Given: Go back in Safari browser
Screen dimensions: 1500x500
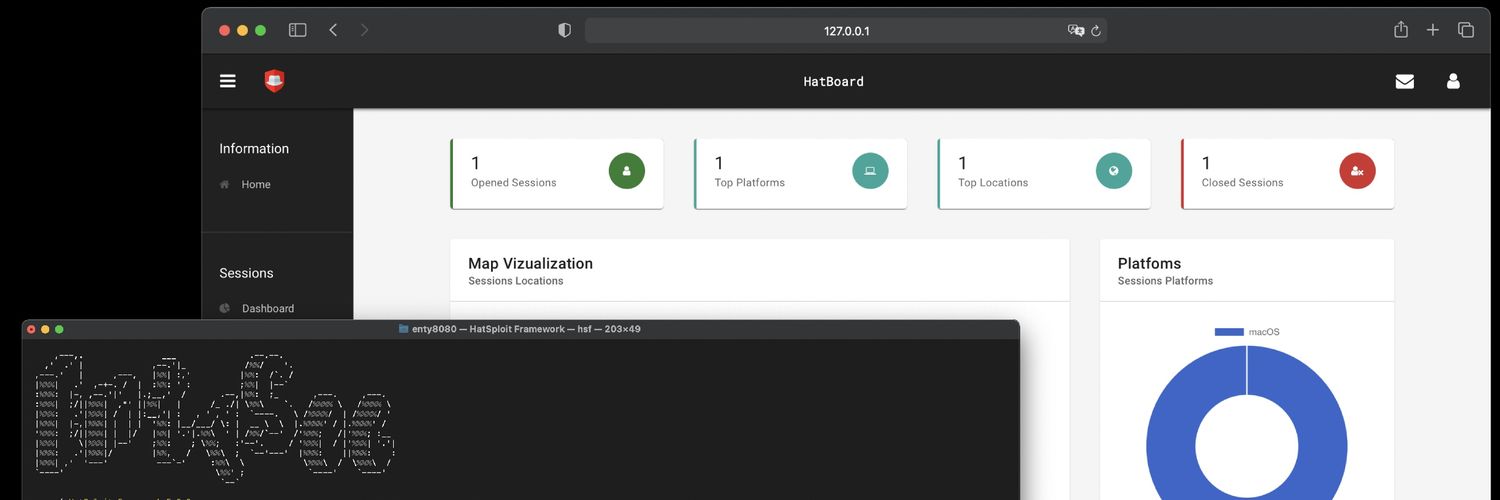Looking at the screenshot, I should click(333, 30).
